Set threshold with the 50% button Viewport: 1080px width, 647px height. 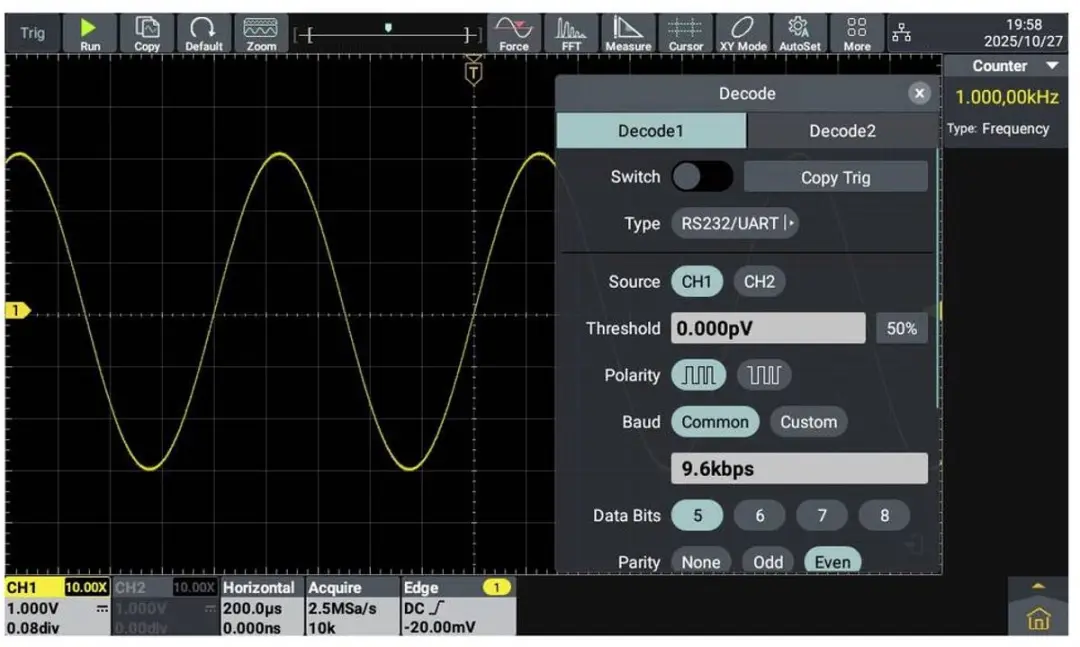tap(902, 328)
